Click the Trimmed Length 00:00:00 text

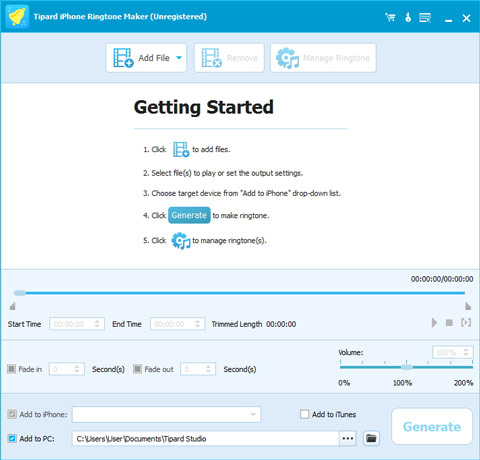tap(254, 324)
